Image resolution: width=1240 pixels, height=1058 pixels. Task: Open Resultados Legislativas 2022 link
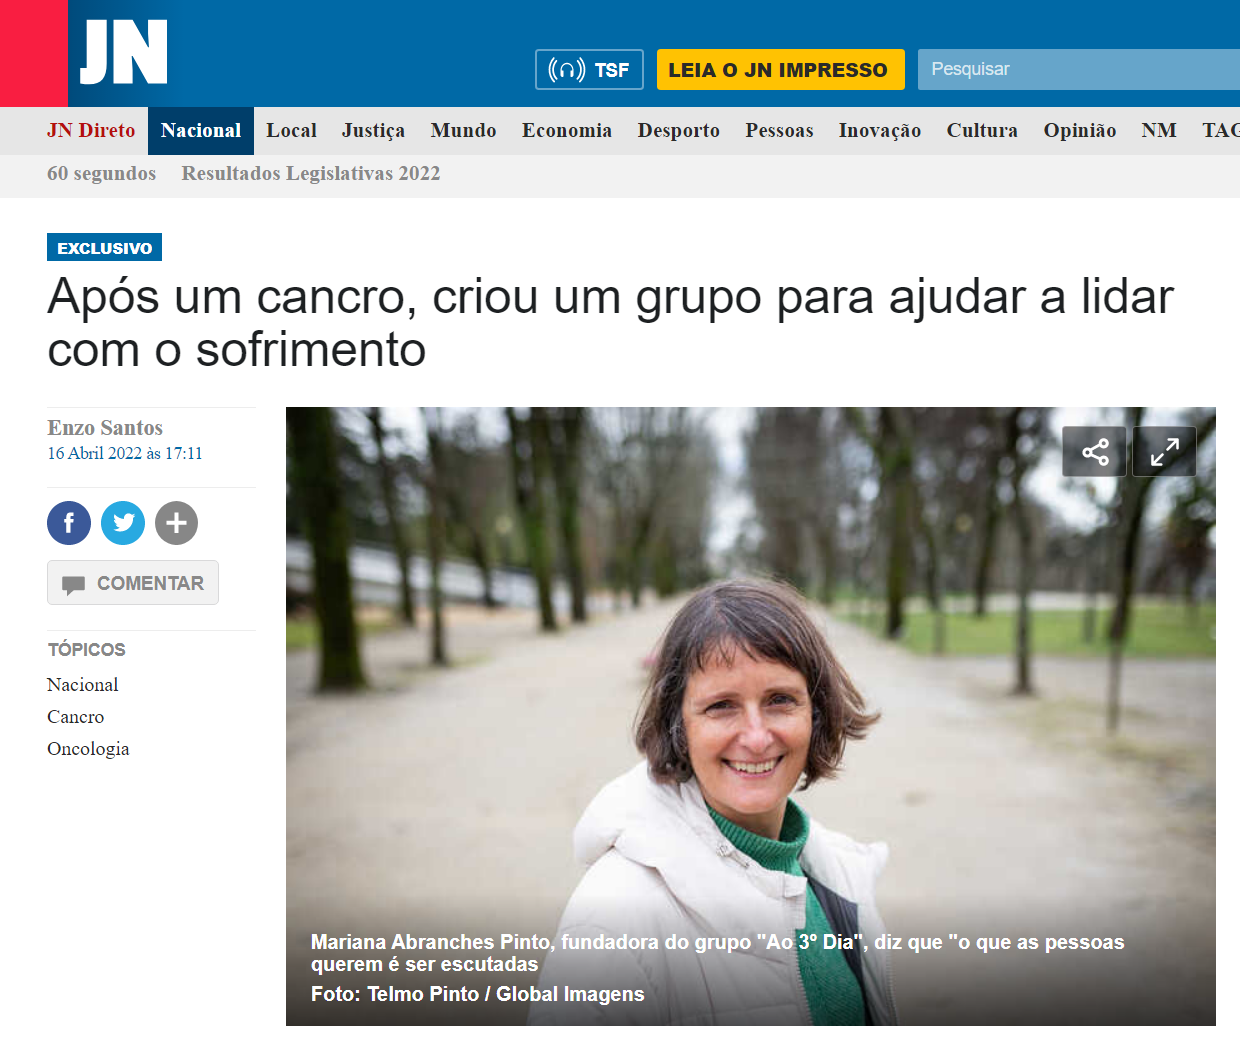[x=311, y=174]
